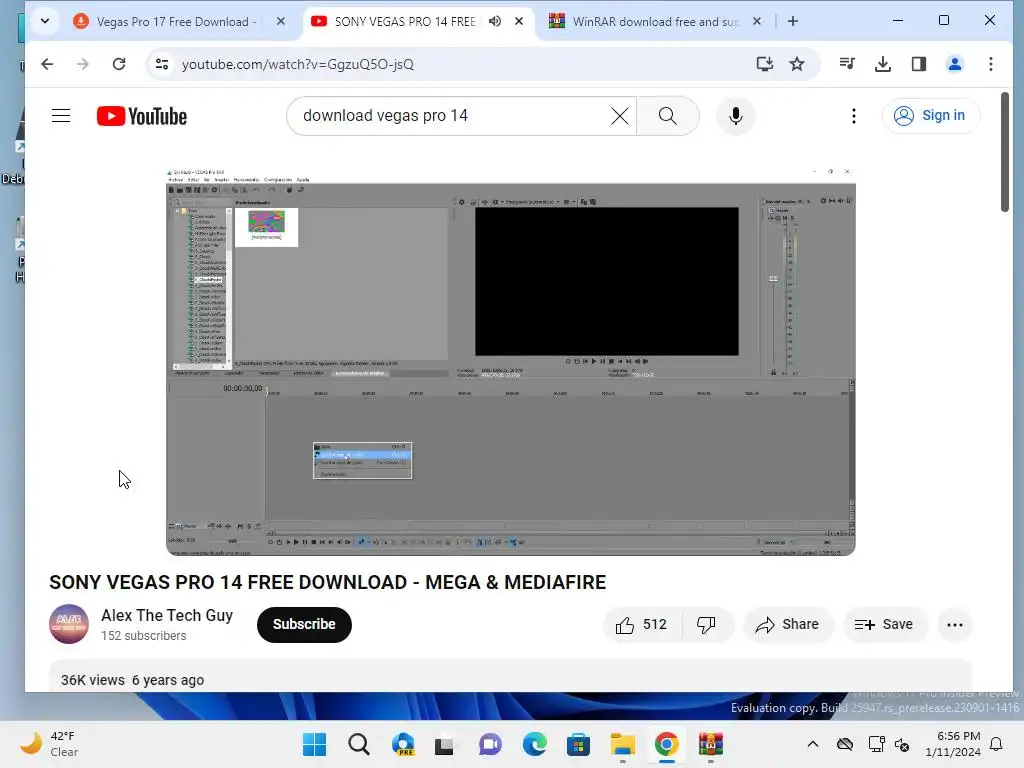
Task: Open Chrome profile avatar
Action: 954,63
